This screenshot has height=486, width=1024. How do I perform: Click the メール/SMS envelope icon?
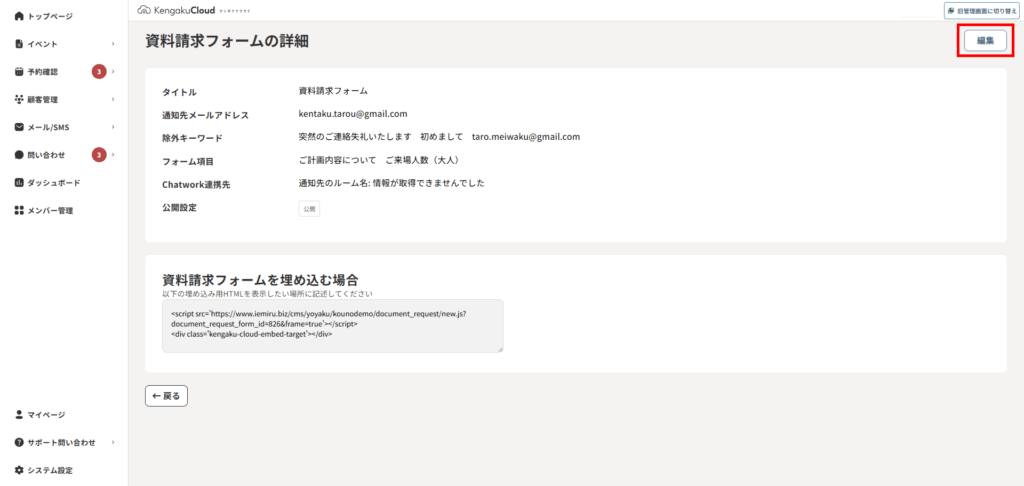(19, 127)
